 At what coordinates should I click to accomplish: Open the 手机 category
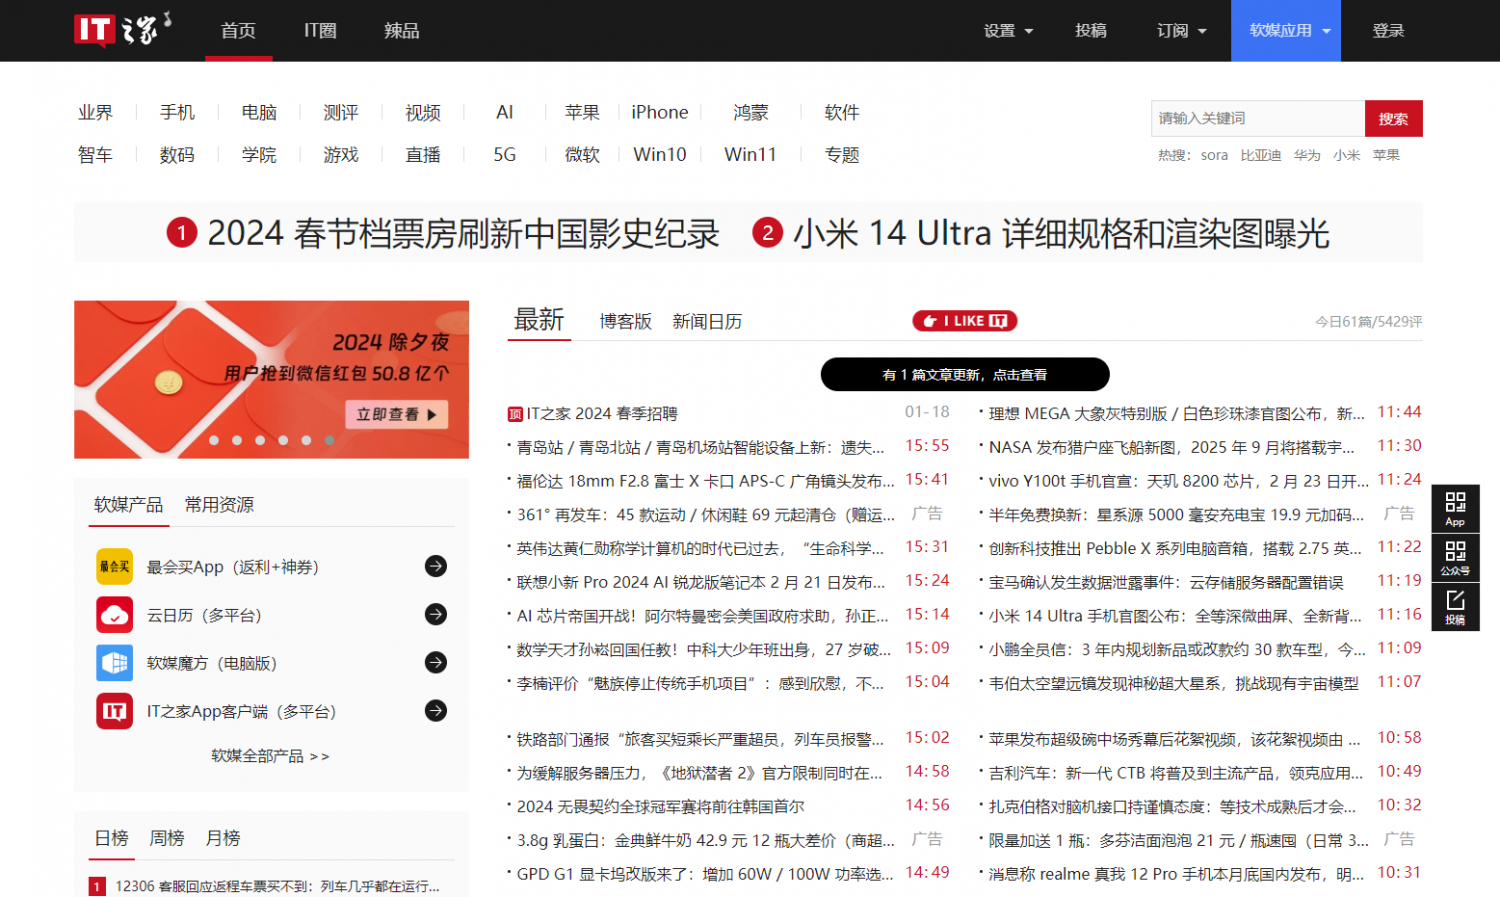click(177, 112)
